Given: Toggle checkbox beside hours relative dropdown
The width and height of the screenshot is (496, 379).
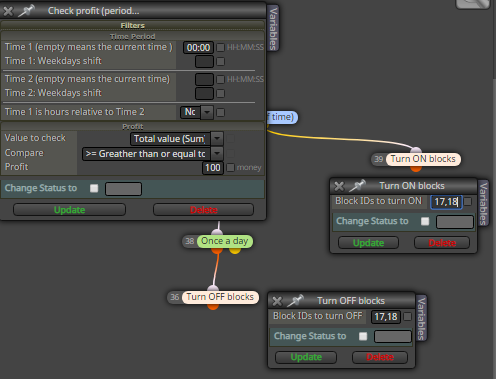Looking at the screenshot, I should tap(220, 113).
